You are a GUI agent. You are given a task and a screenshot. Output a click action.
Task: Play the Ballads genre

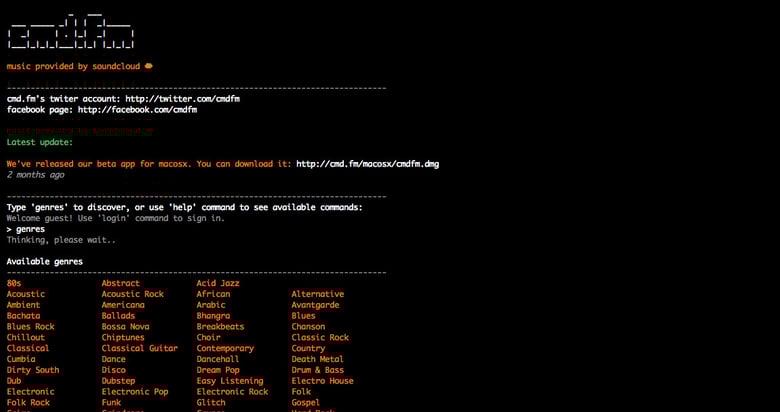pyautogui.click(x=118, y=316)
